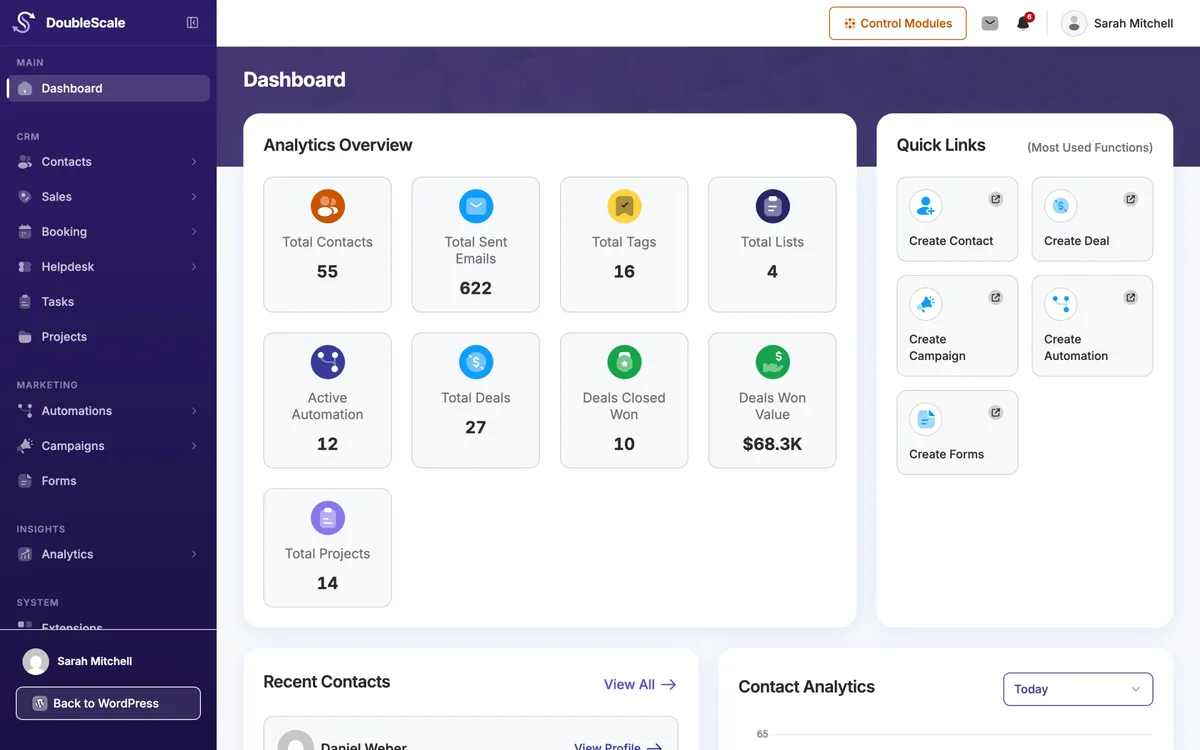
Task: Click the Create Campaign megaphone icon
Action: pos(926,304)
